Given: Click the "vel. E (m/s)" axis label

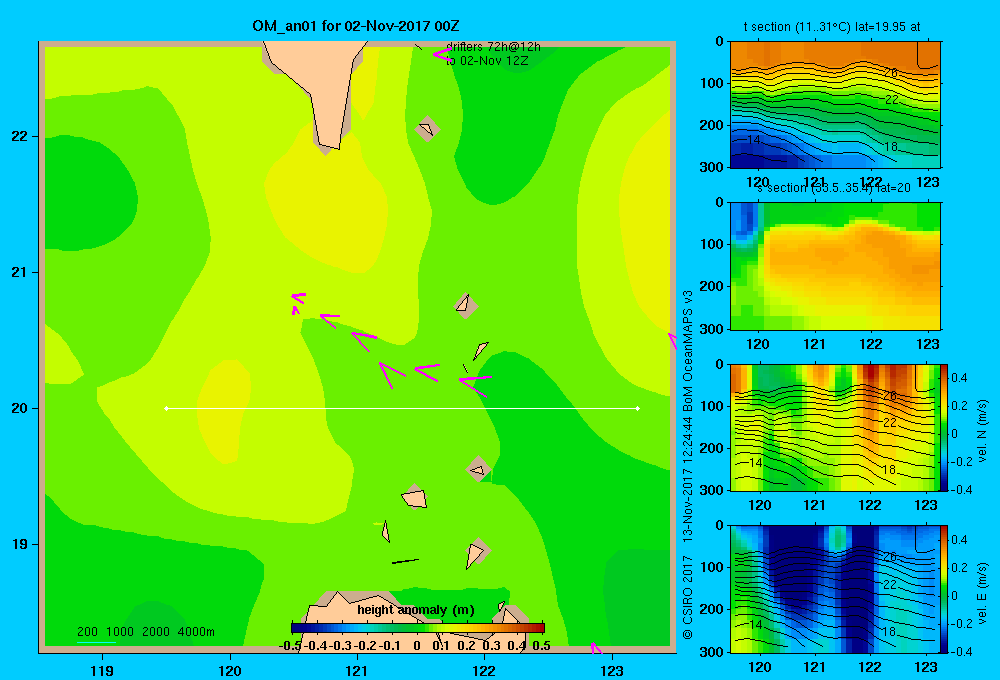Looking at the screenshot, I should point(983,592).
